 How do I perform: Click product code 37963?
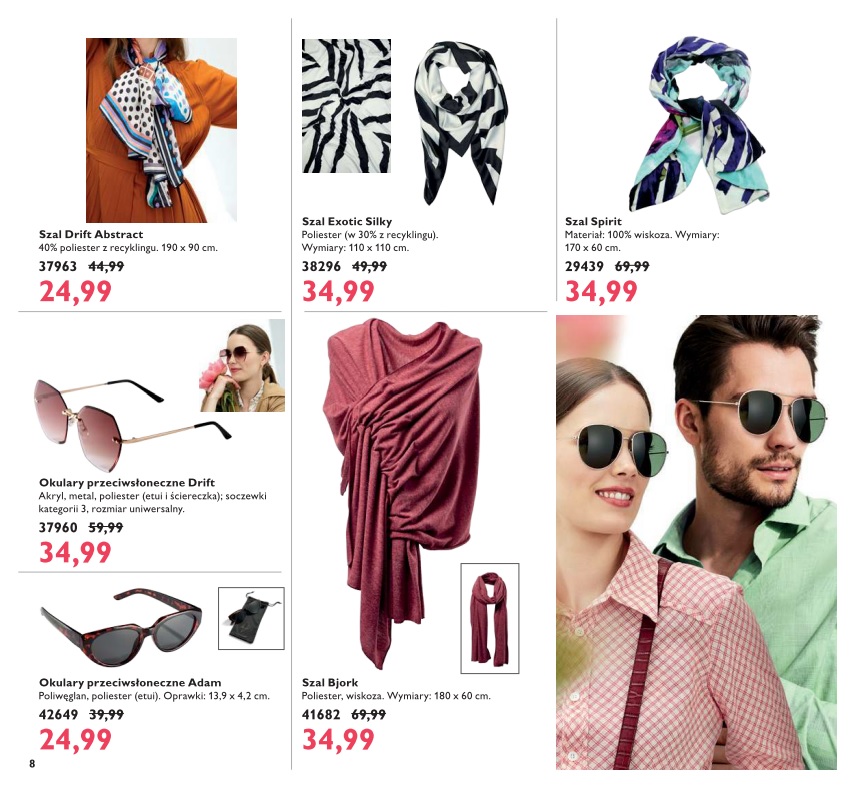(x=58, y=267)
